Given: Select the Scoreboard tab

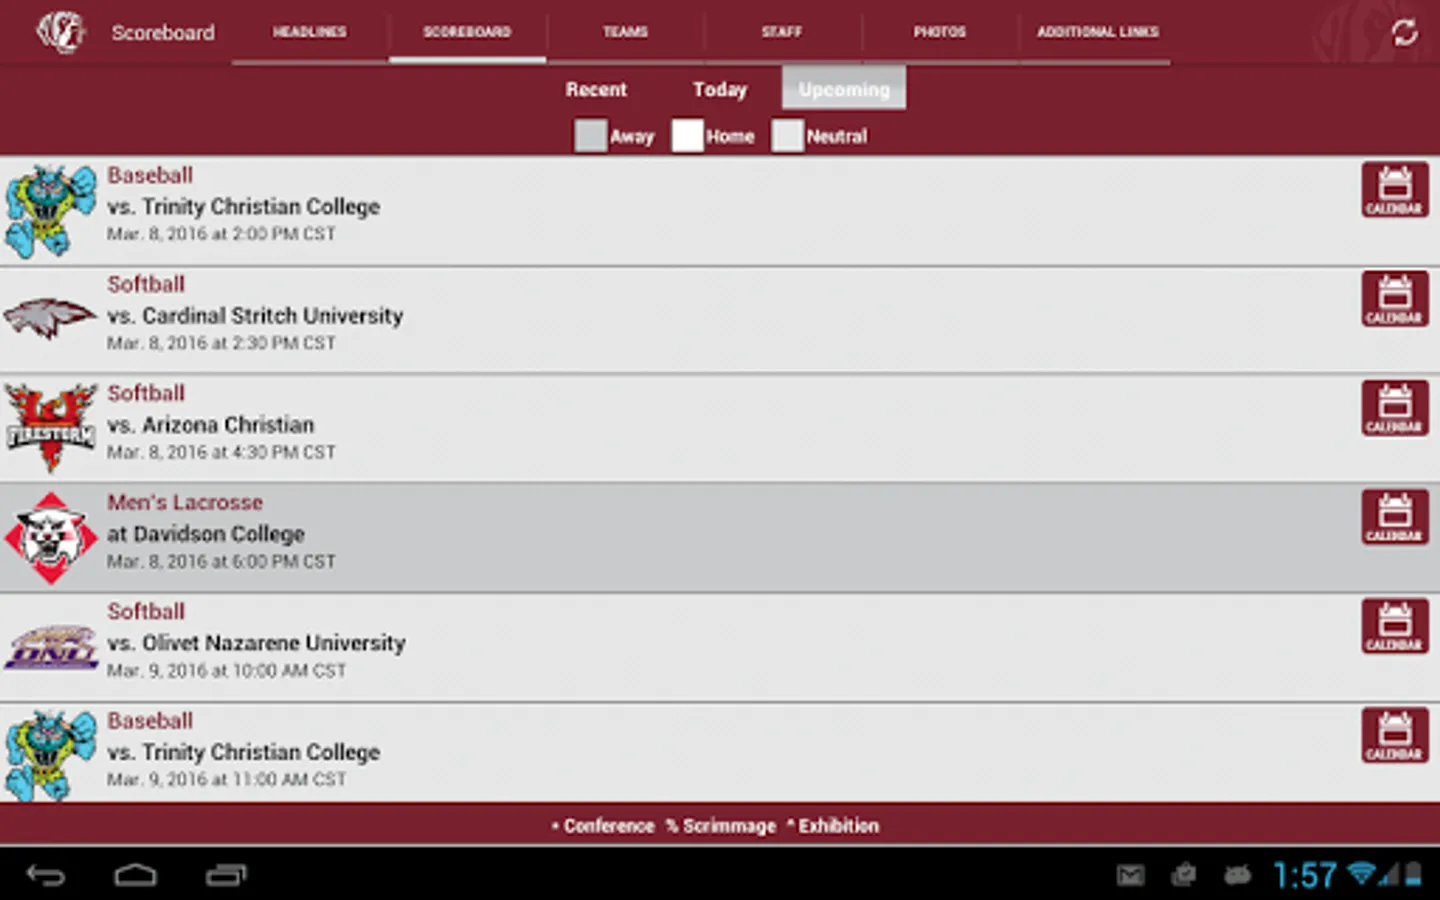Looking at the screenshot, I should (467, 32).
